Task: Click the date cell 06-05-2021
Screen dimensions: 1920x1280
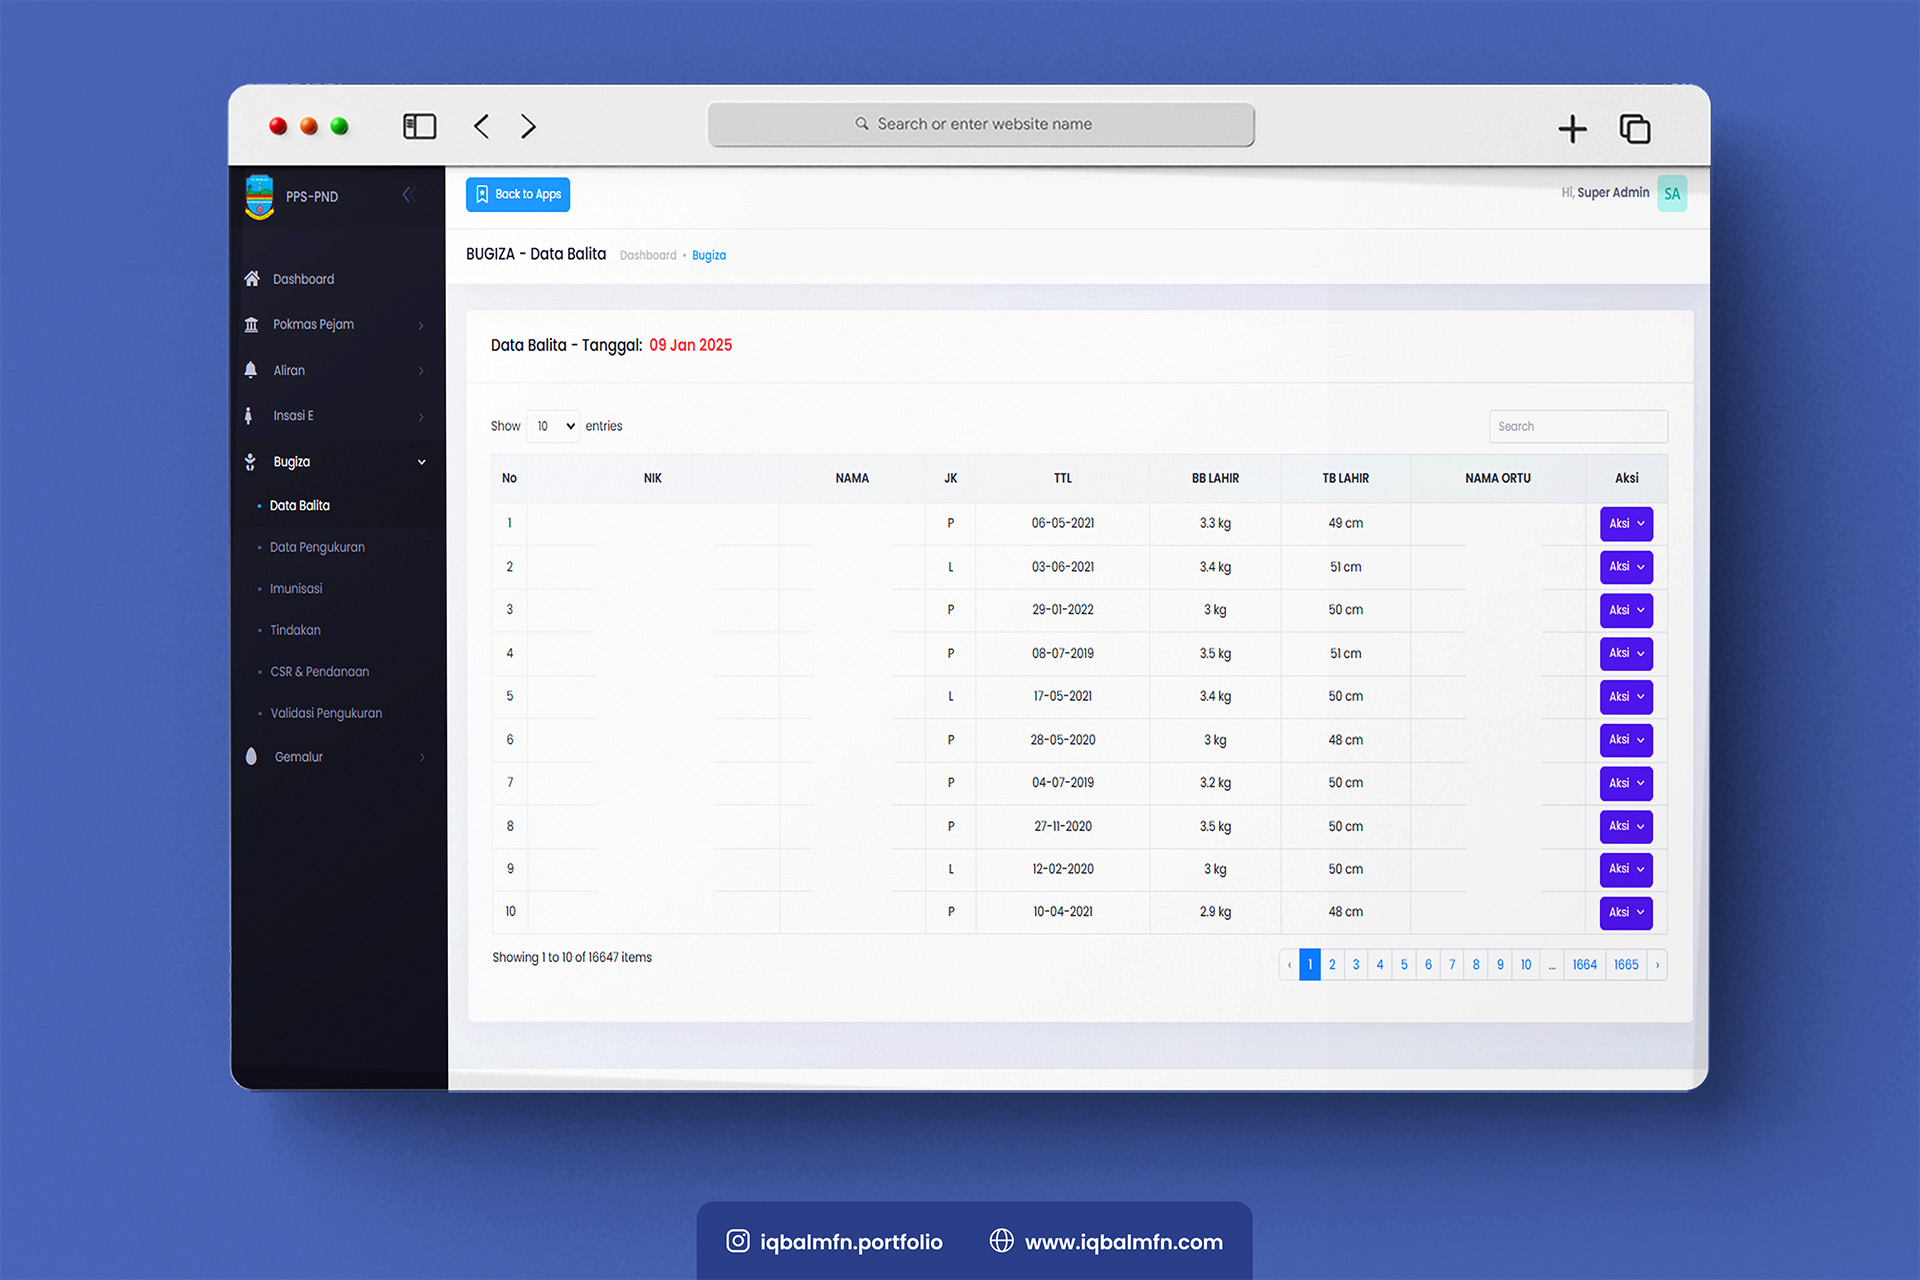Action: click(x=1063, y=523)
